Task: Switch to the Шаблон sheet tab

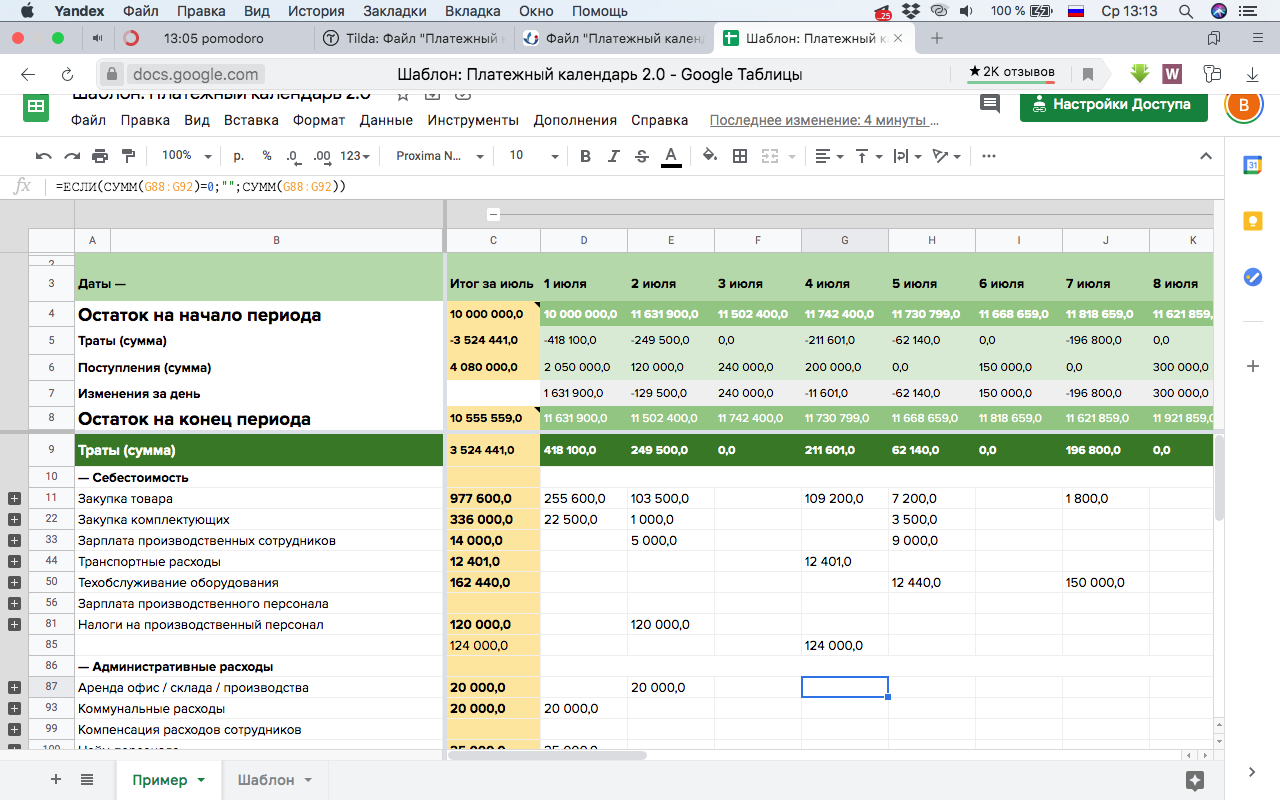Action: 266,780
